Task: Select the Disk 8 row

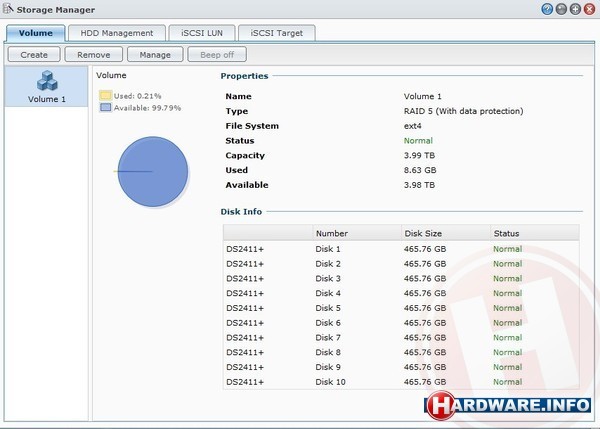Action: (x=401, y=352)
